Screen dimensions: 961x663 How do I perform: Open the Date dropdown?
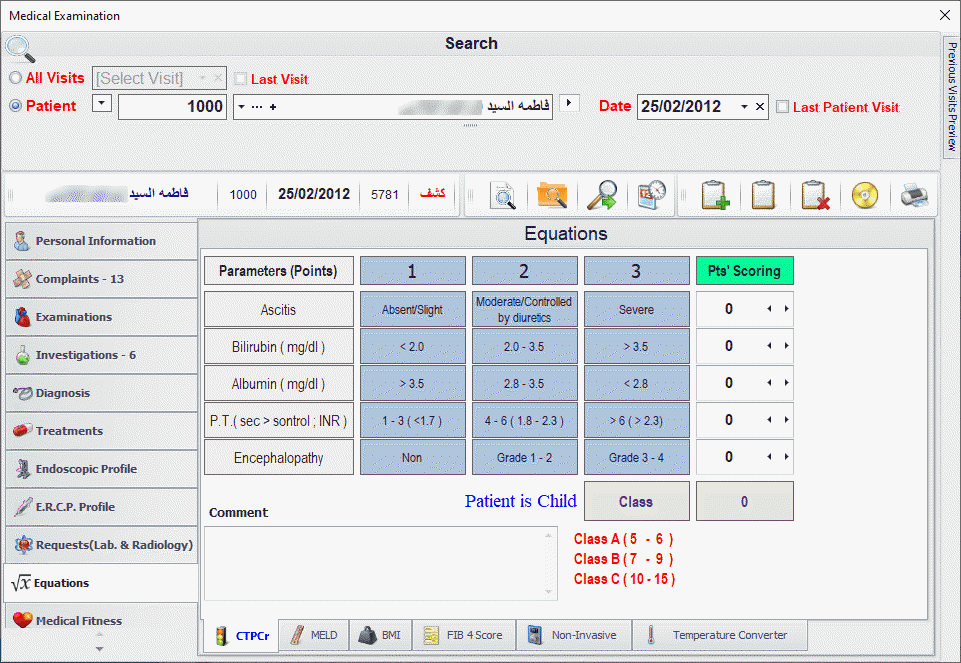(x=746, y=105)
